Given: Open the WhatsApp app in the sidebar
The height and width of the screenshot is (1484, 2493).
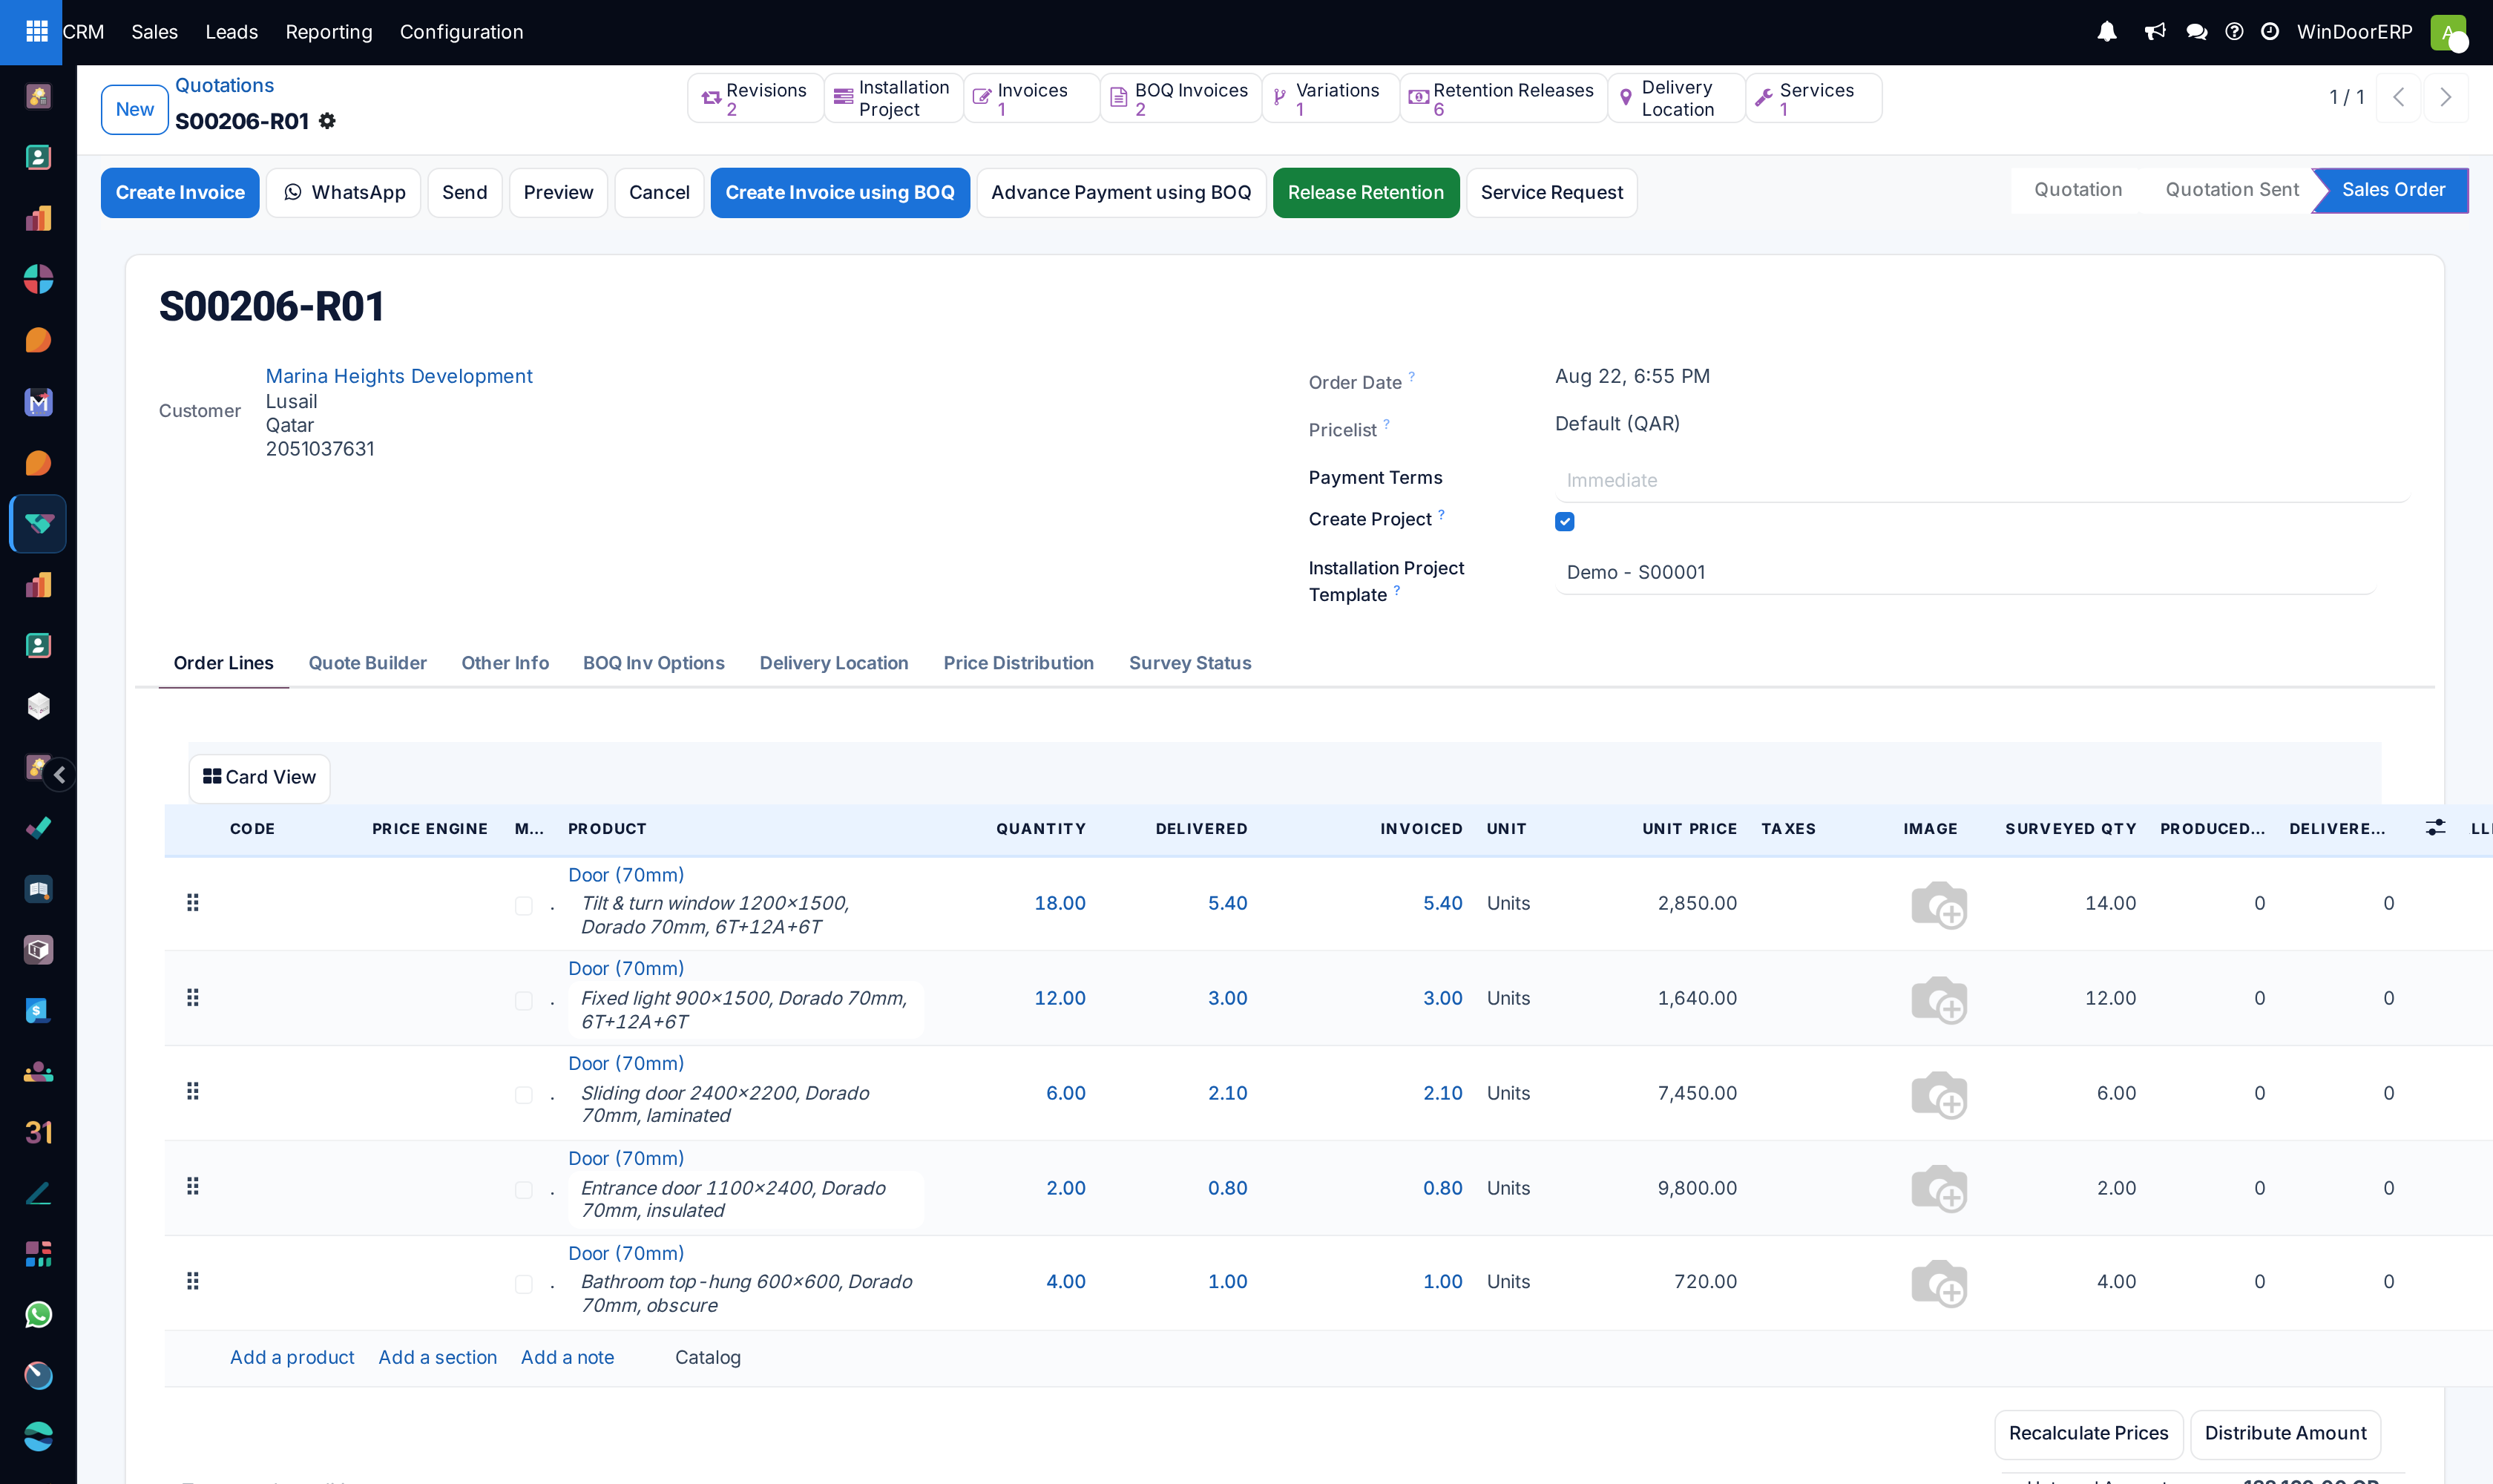Looking at the screenshot, I should click(38, 1314).
